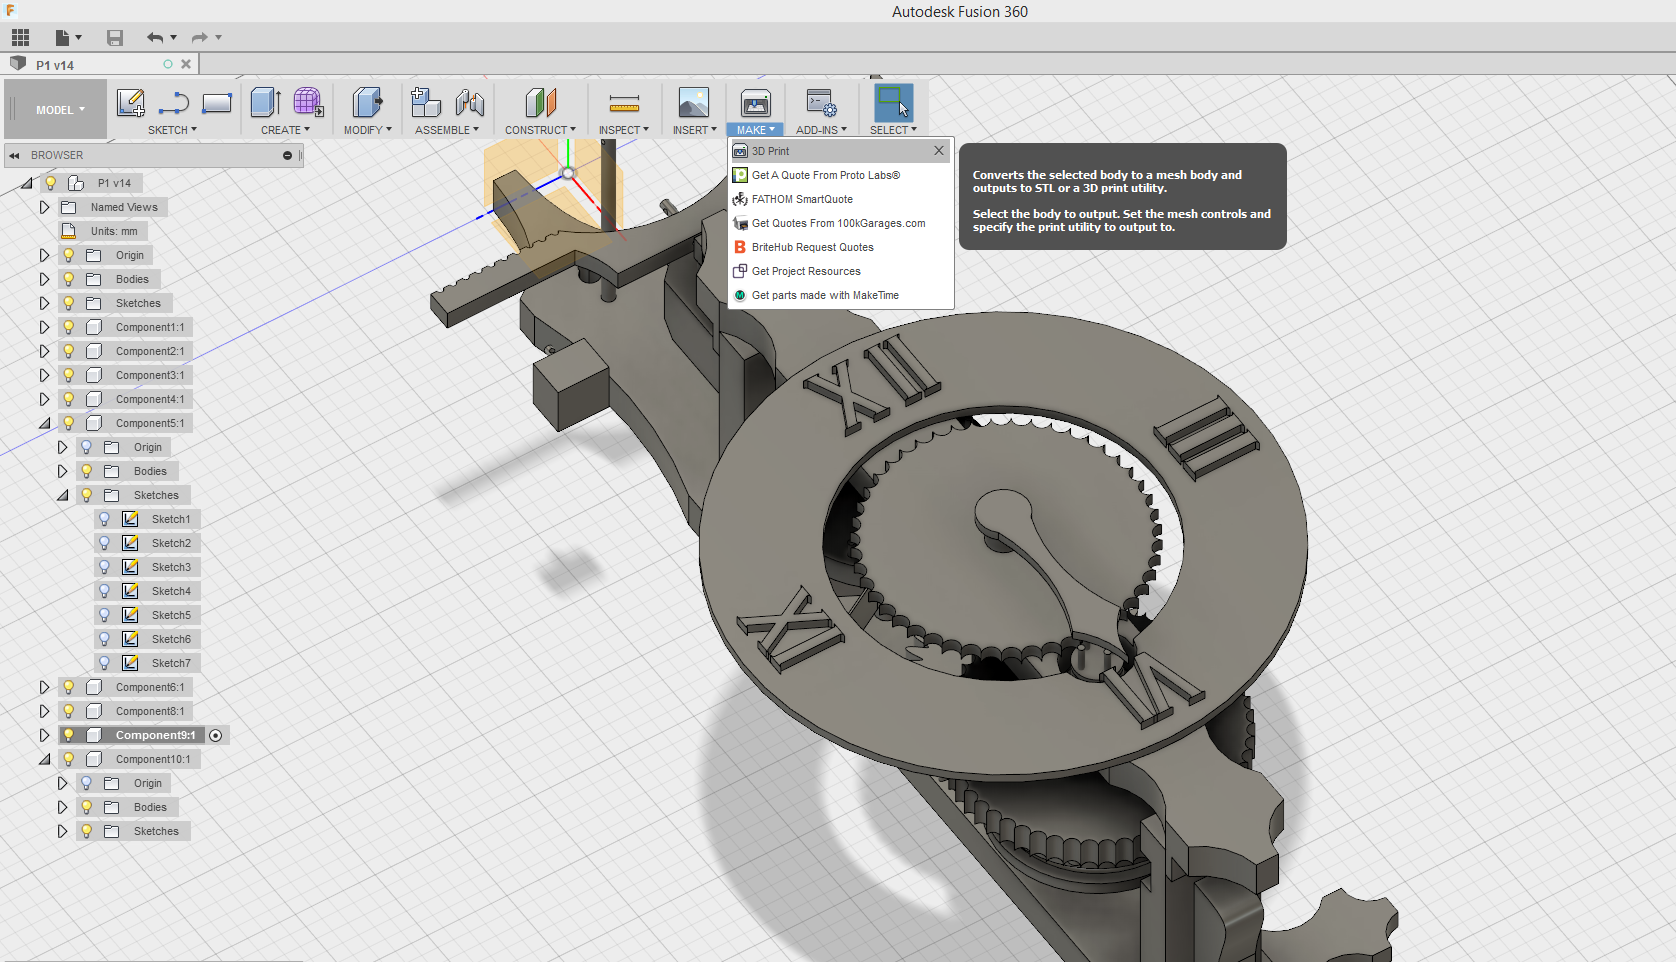Viewport: 1676px width, 962px height.
Task: Select the Press Pull modify icon
Action: (367, 102)
